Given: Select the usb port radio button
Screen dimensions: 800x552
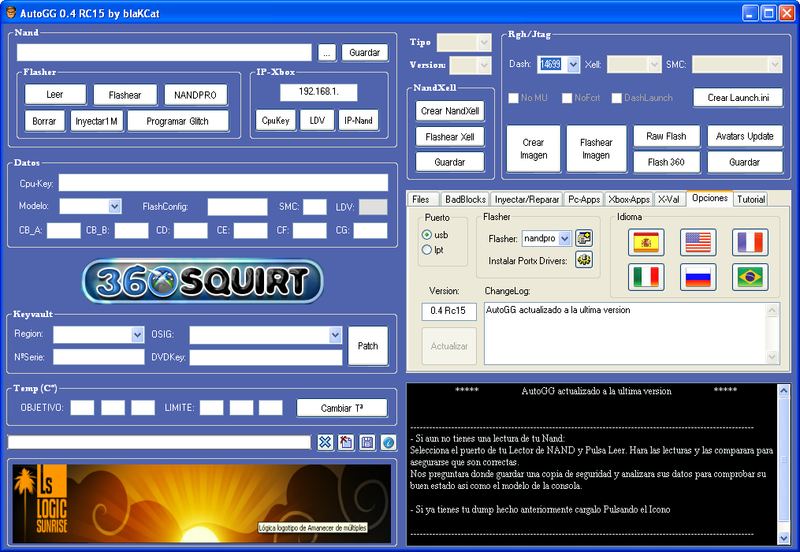Looking at the screenshot, I should (427, 235).
